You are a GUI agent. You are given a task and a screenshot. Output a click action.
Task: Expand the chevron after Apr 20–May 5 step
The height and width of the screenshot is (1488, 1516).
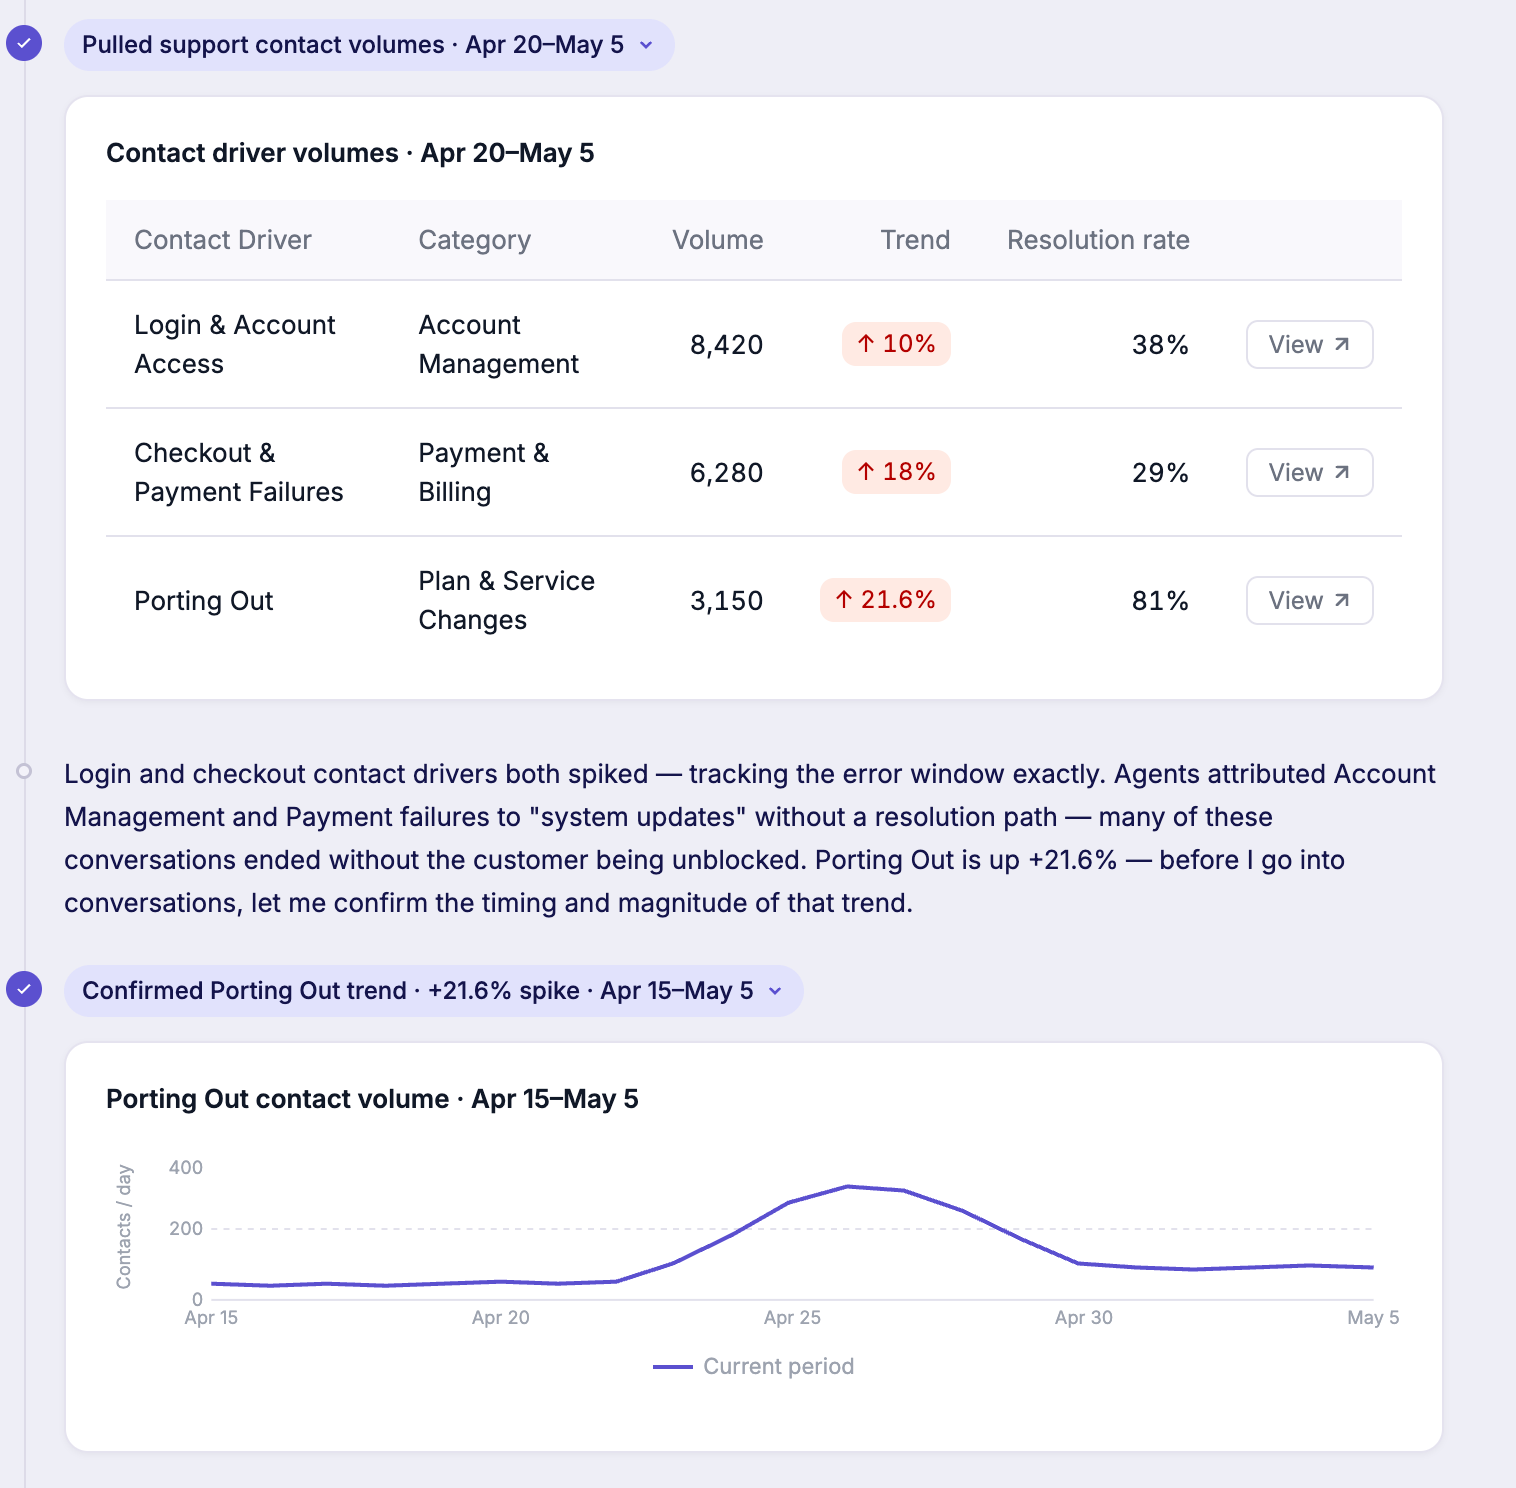(x=646, y=45)
